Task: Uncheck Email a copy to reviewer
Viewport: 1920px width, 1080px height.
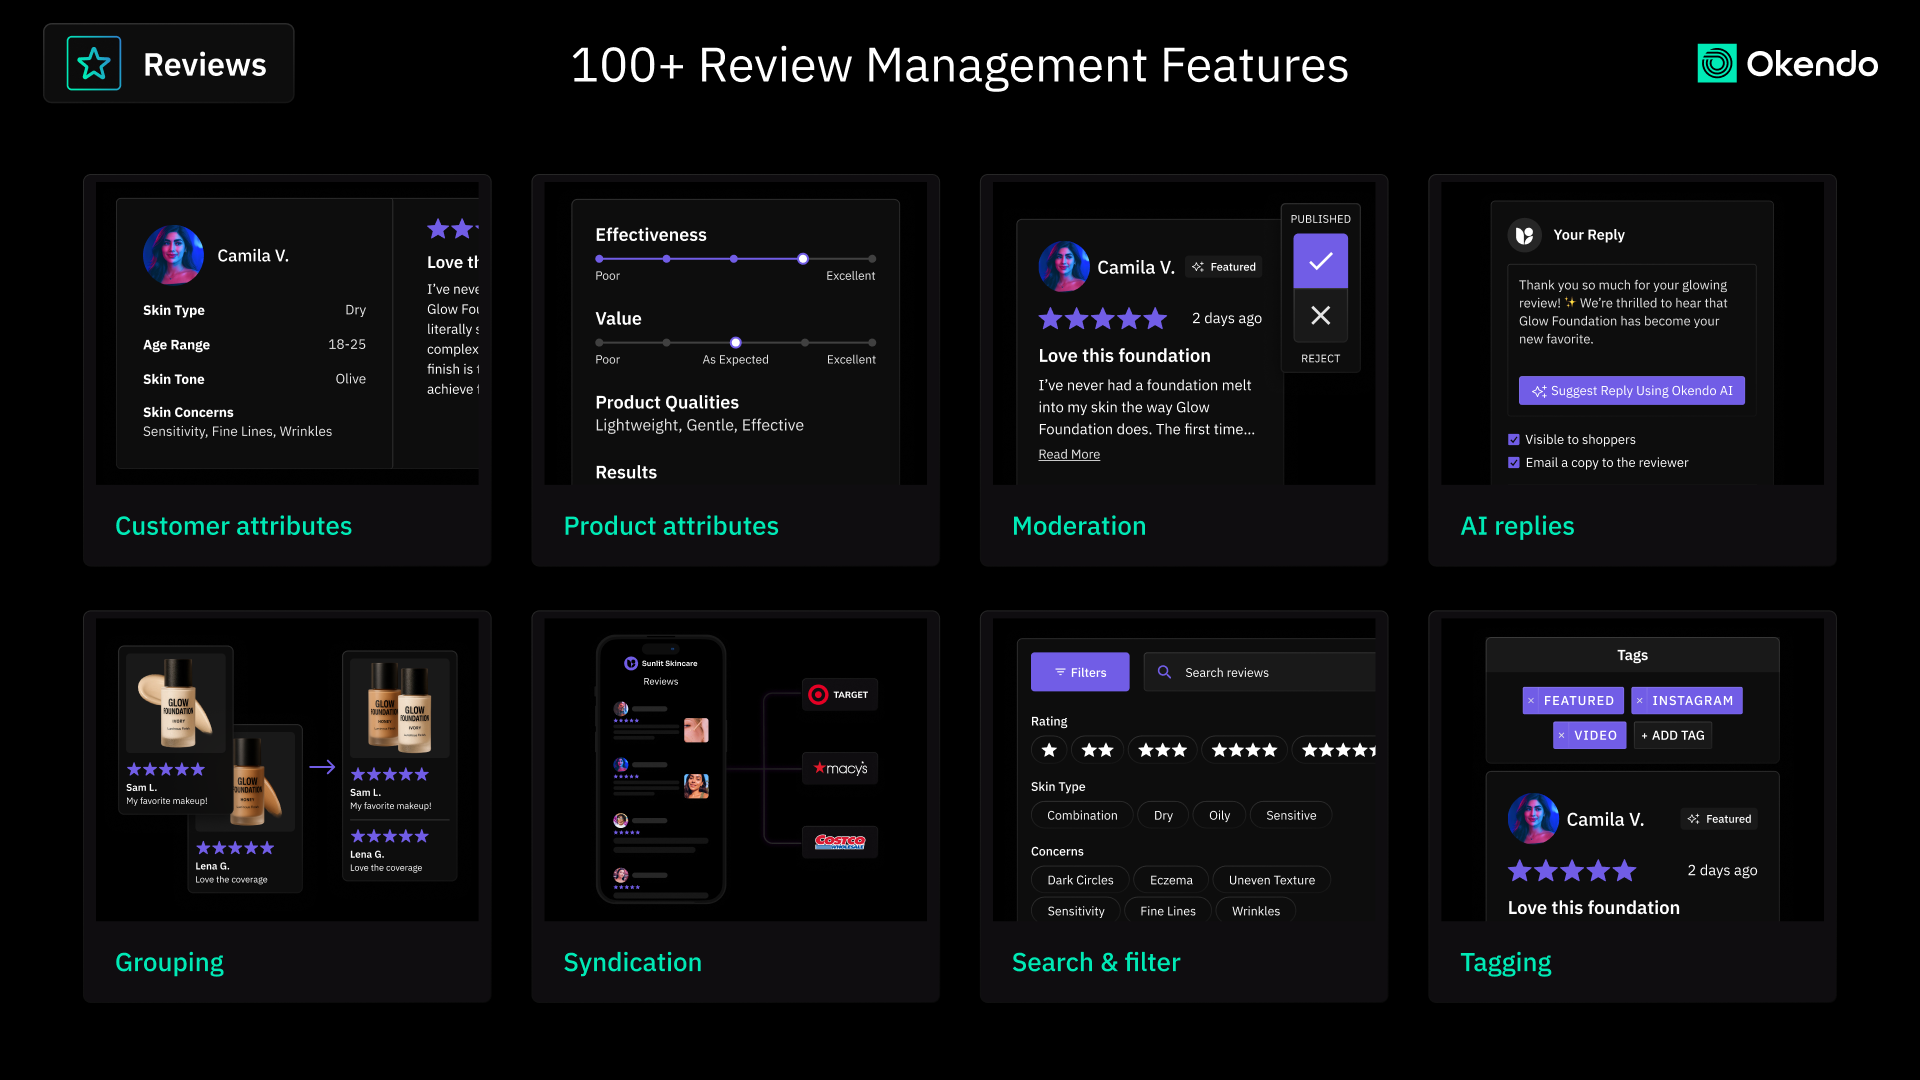Action: [1514, 463]
